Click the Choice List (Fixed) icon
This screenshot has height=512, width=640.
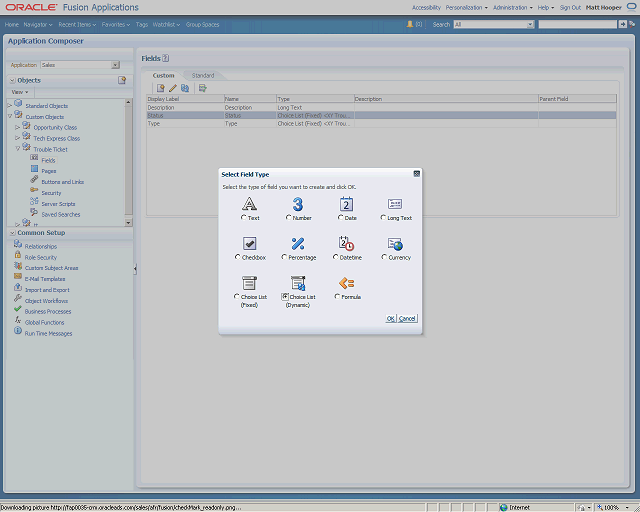[x=249, y=283]
